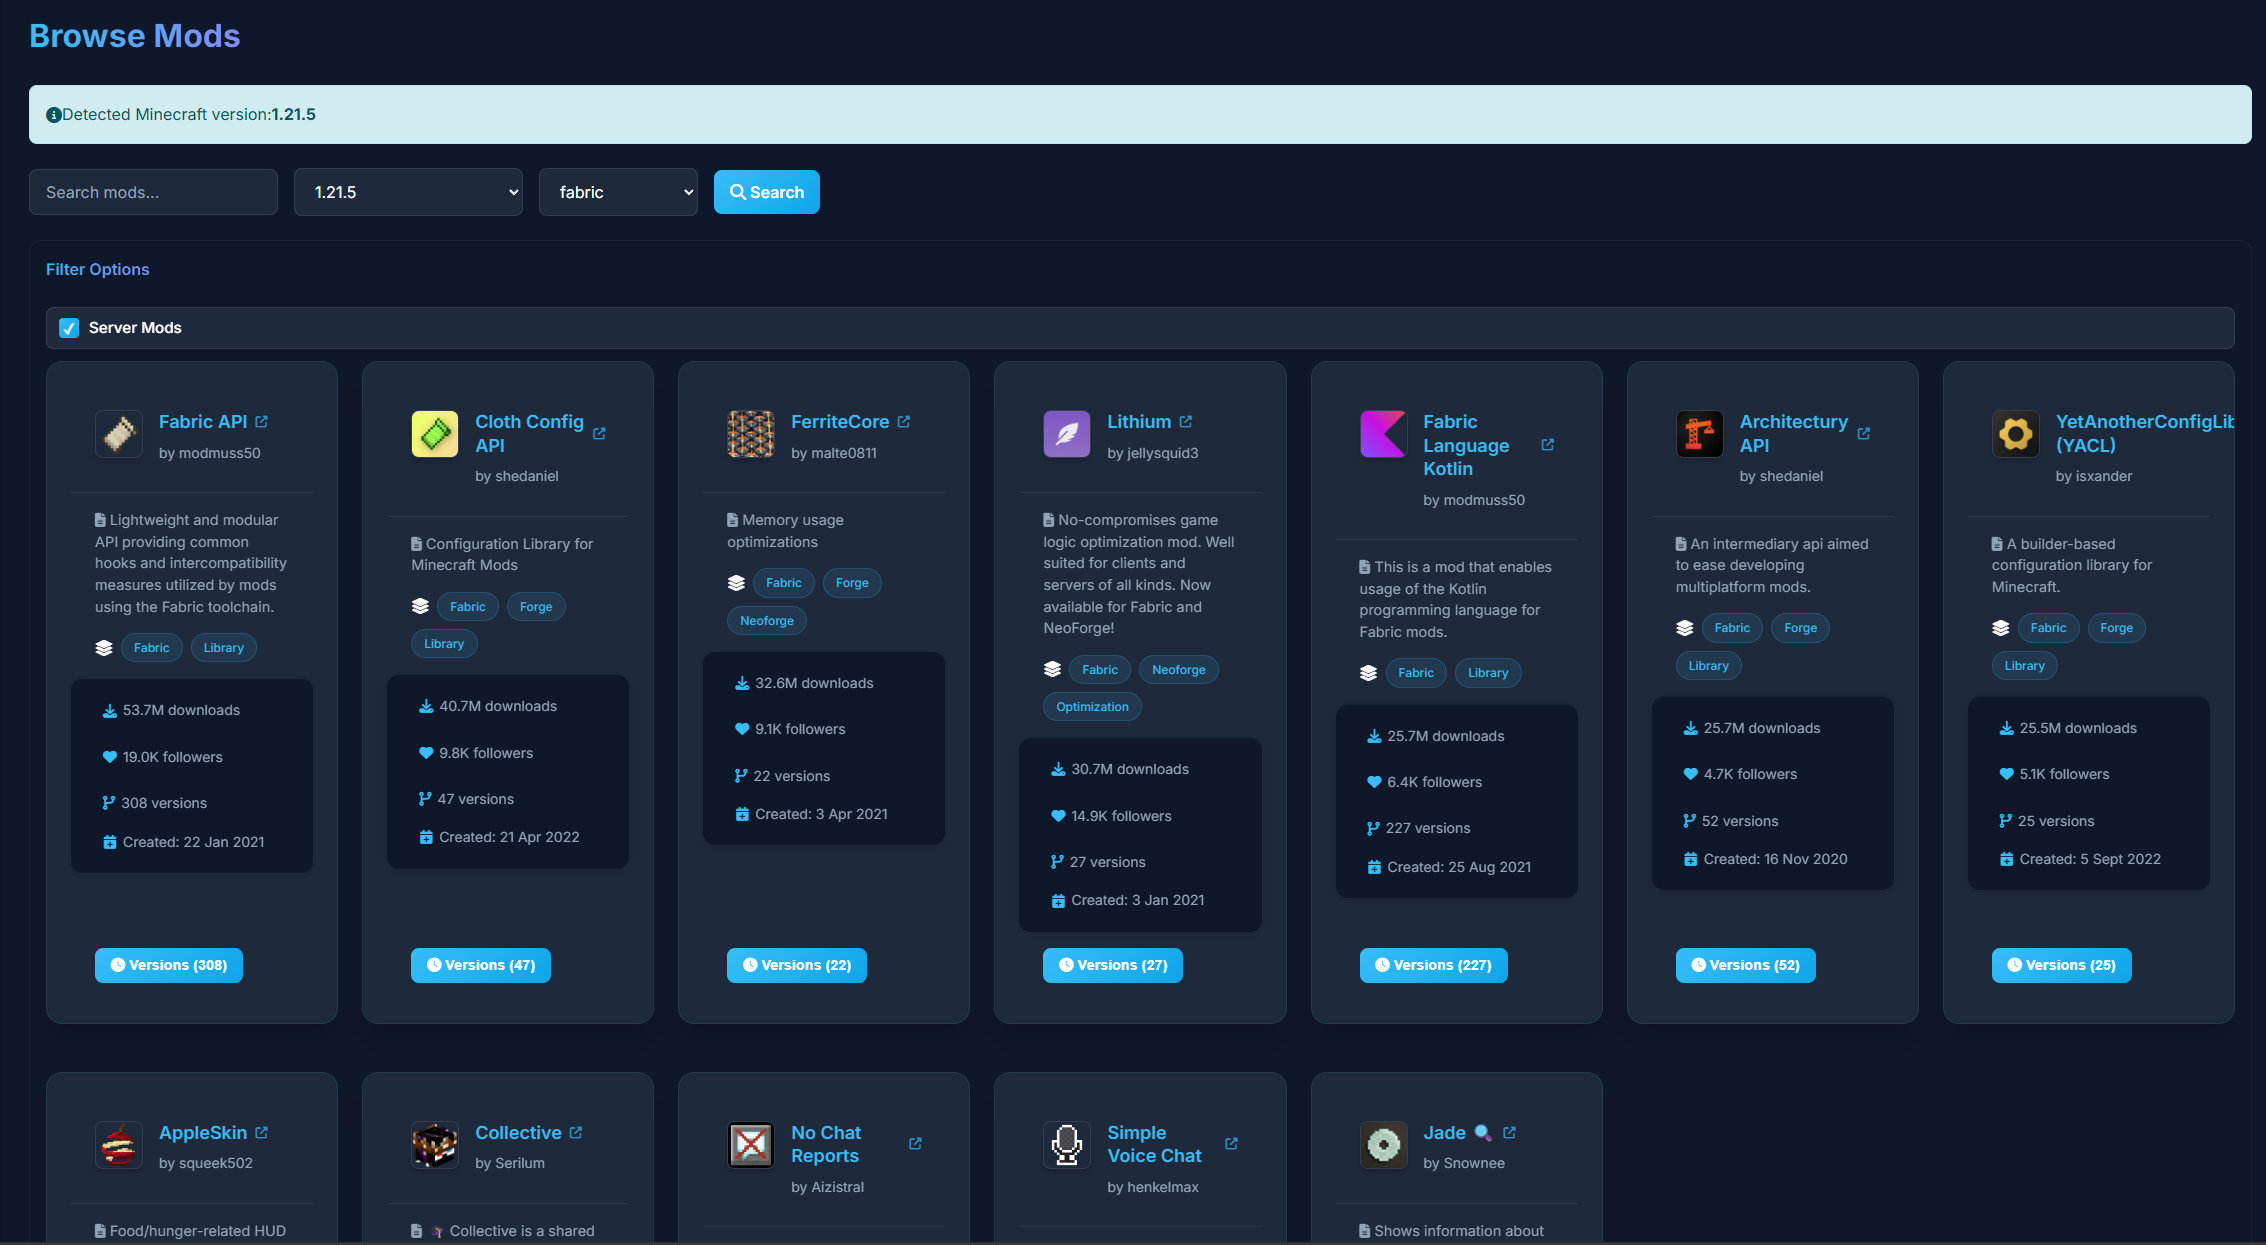The height and width of the screenshot is (1245, 2266).
Task: Open the 1.21.5 version dropdown
Action: pos(408,191)
